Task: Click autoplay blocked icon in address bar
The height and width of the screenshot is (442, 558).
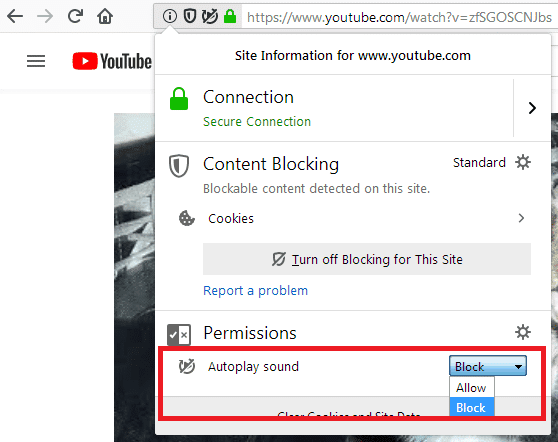Action: tap(210, 16)
